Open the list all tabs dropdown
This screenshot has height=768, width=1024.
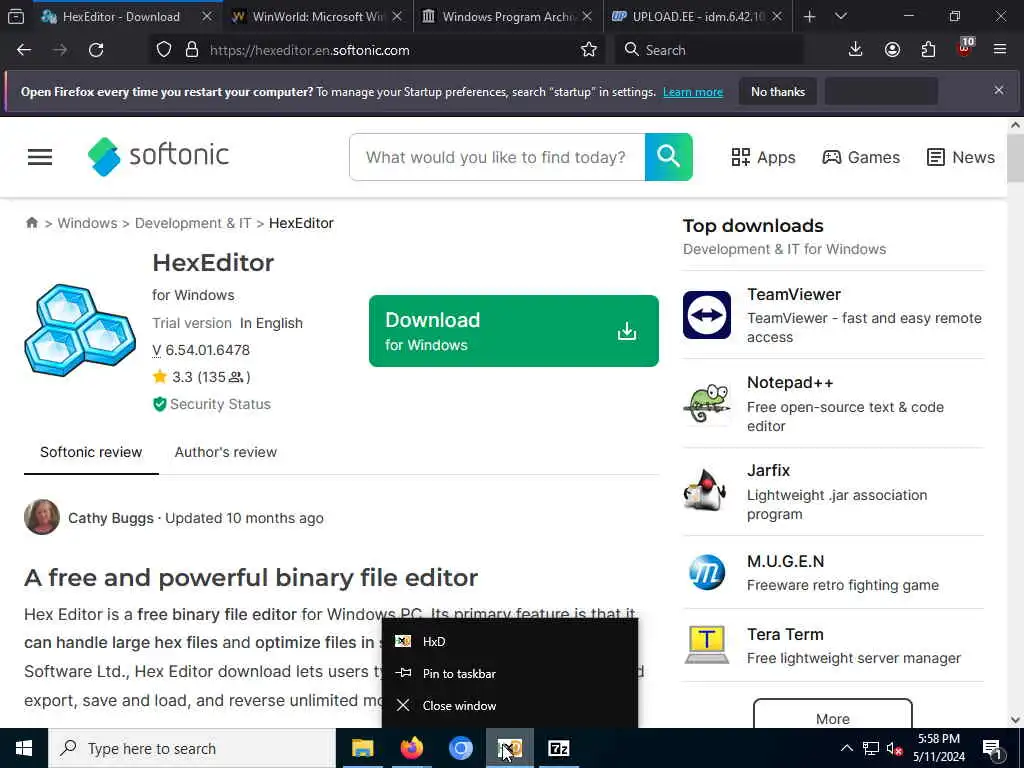[840, 16]
